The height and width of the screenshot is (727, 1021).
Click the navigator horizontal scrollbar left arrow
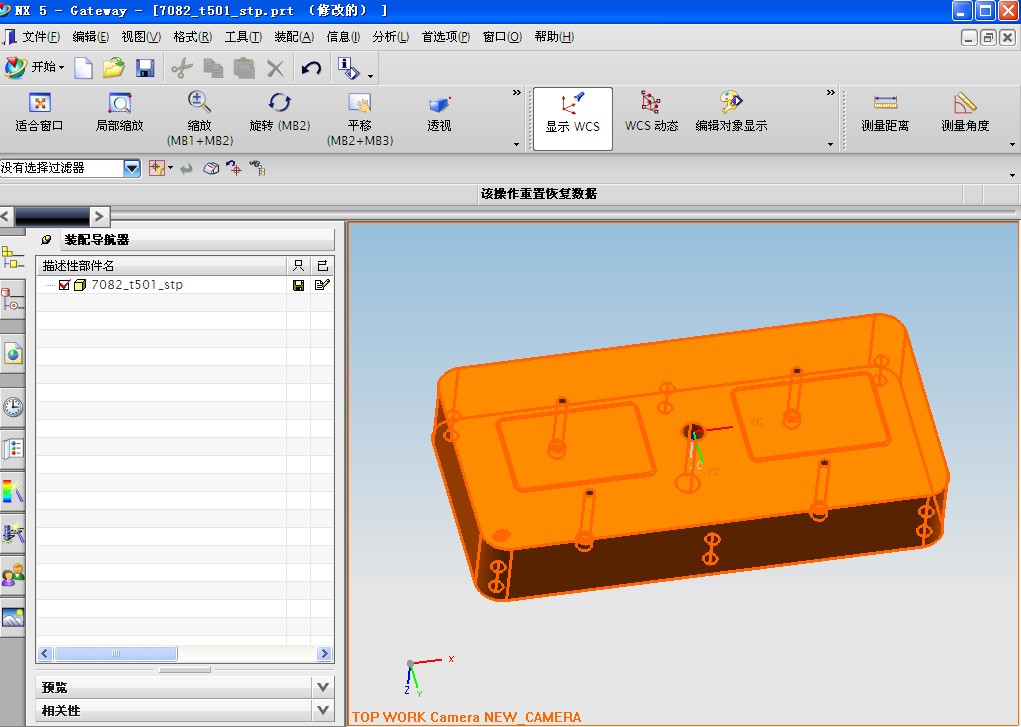[45, 653]
